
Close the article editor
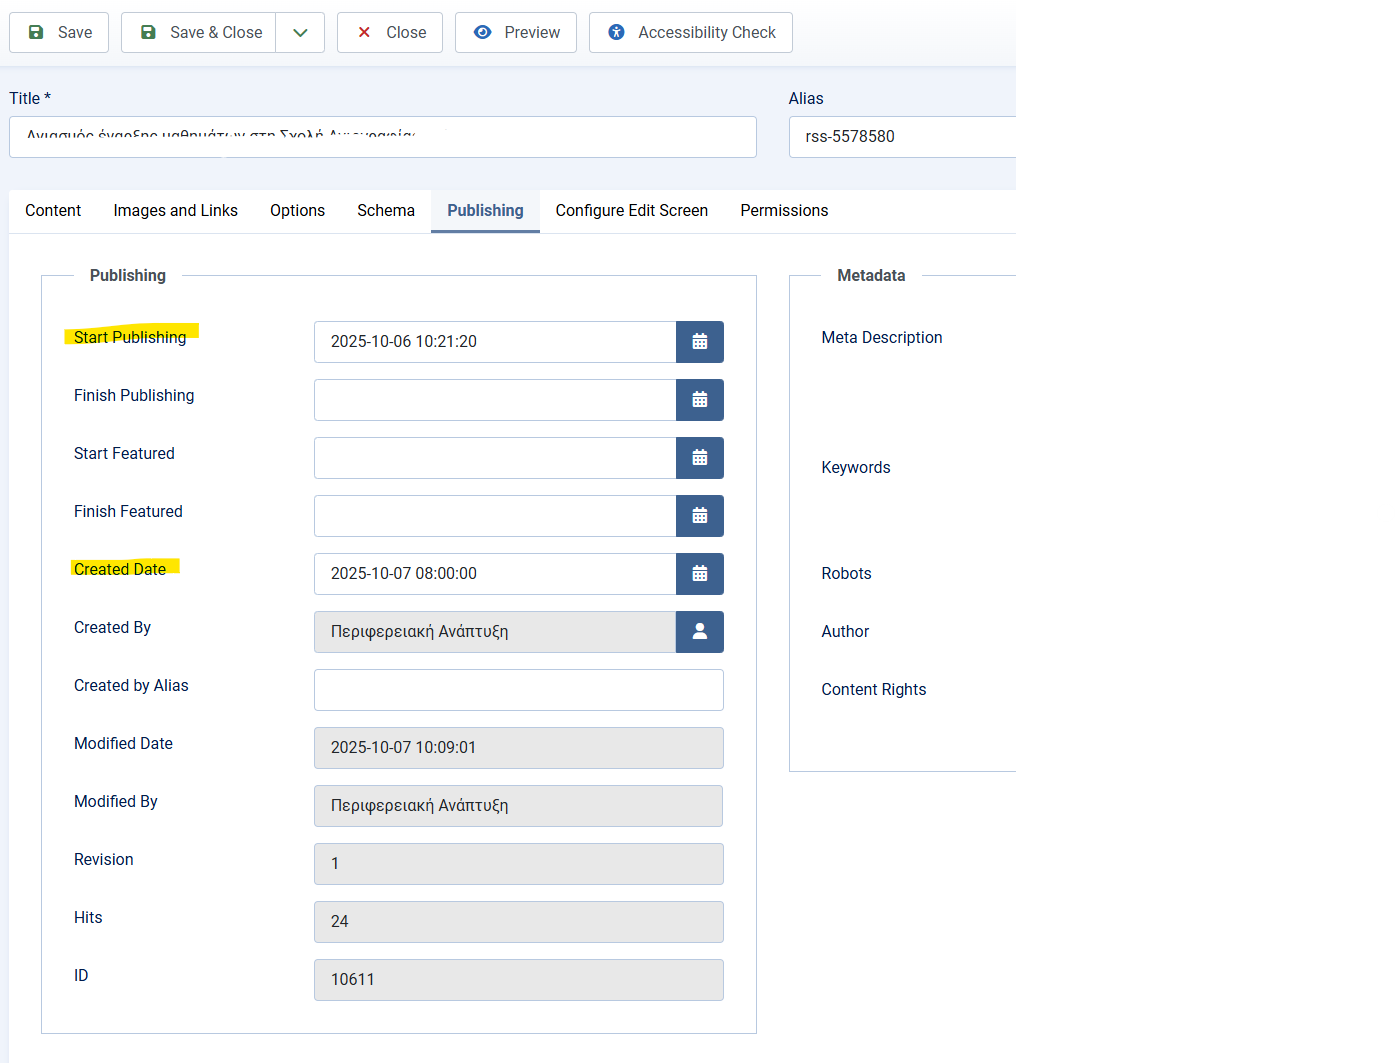[x=390, y=33]
